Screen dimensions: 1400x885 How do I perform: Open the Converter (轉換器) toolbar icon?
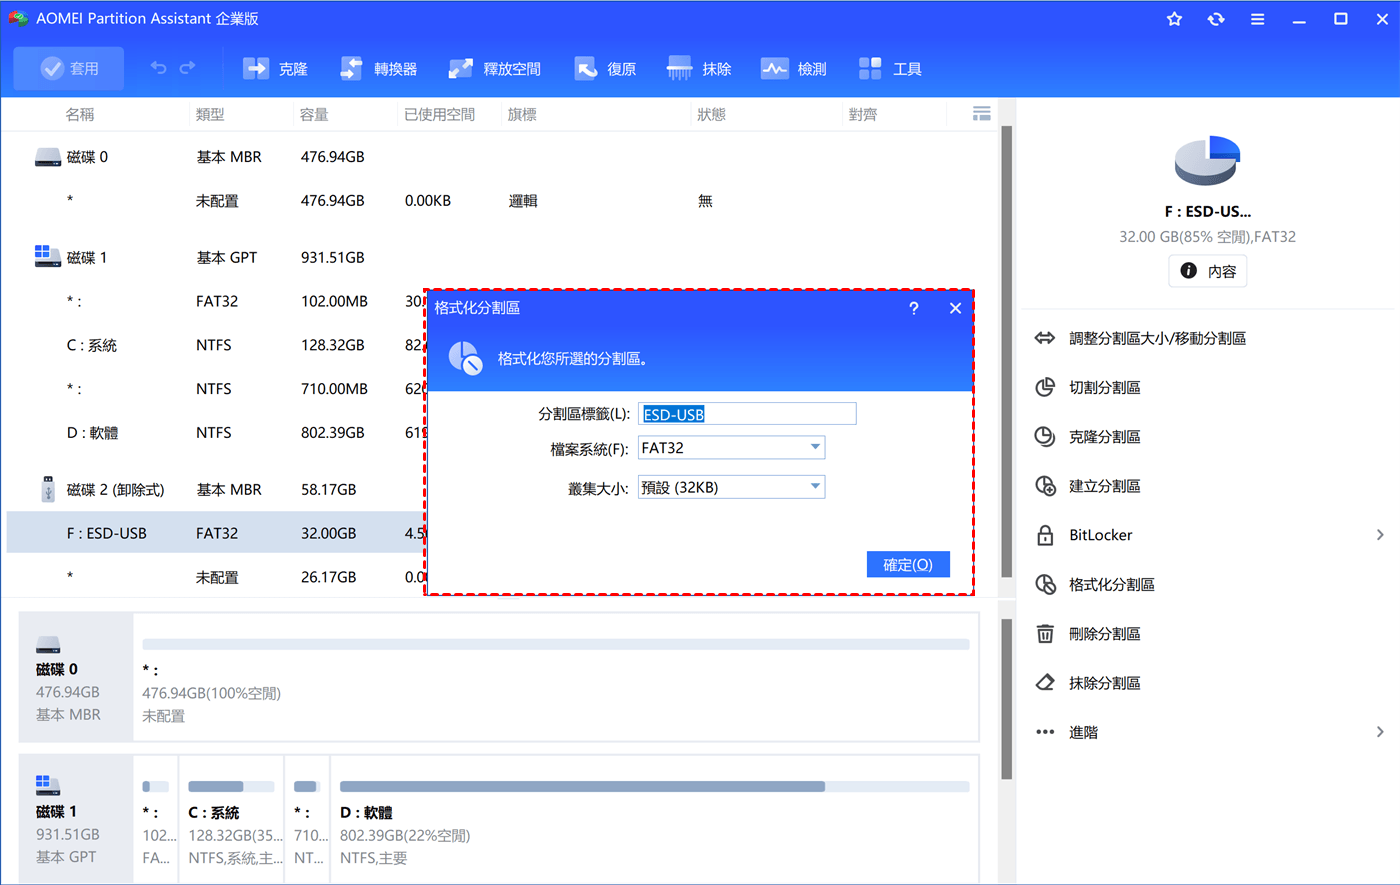pos(351,68)
